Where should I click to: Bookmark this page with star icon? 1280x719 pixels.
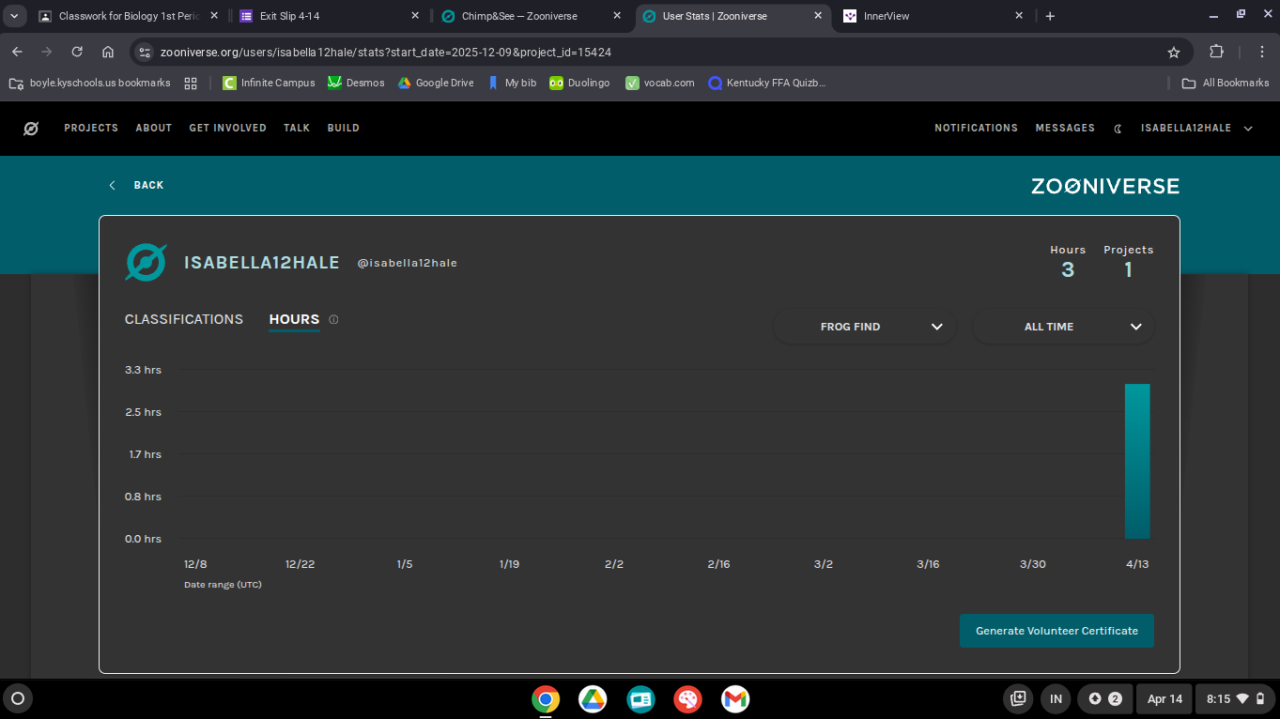[1173, 52]
